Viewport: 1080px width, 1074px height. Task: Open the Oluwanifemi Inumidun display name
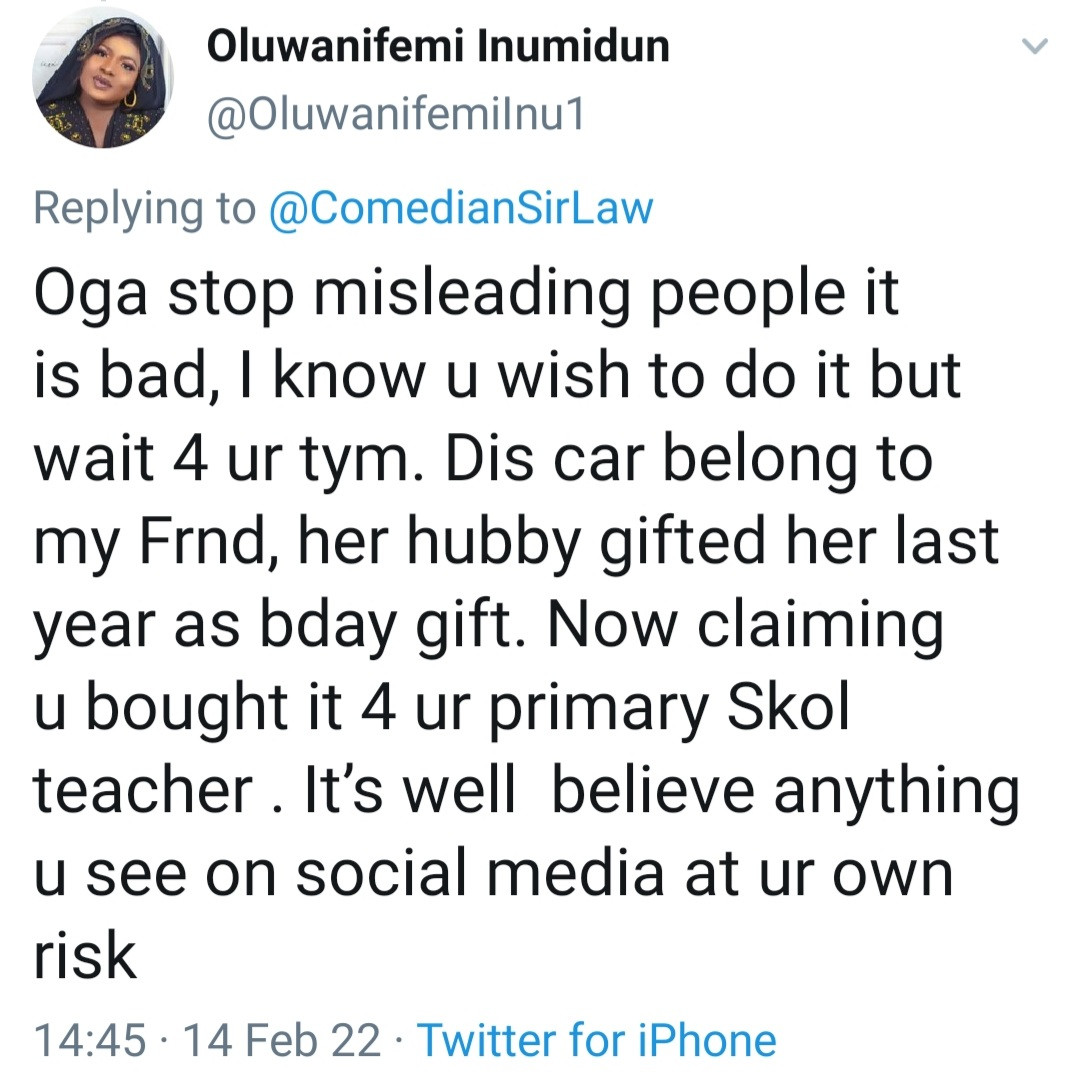pos(438,47)
